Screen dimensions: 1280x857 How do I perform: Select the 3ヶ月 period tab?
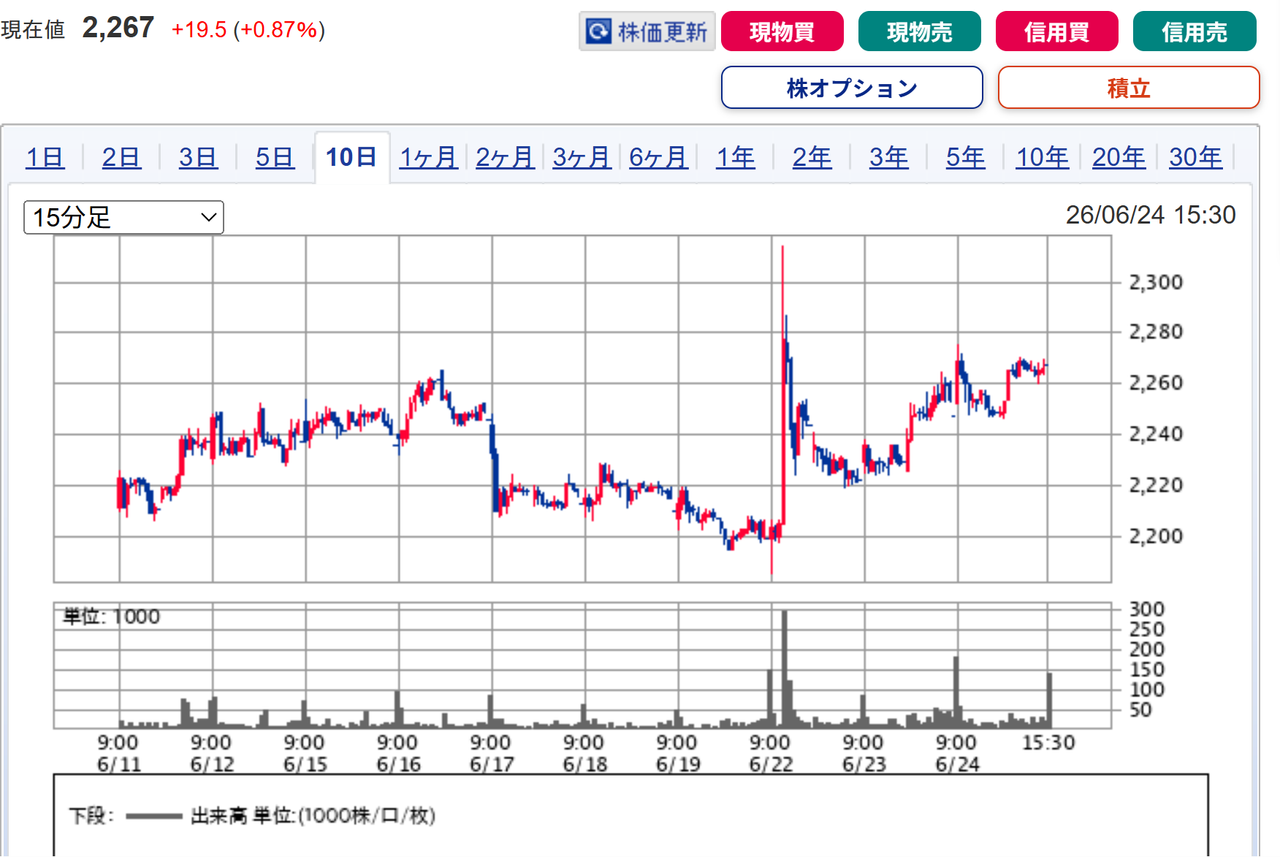(581, 157)
